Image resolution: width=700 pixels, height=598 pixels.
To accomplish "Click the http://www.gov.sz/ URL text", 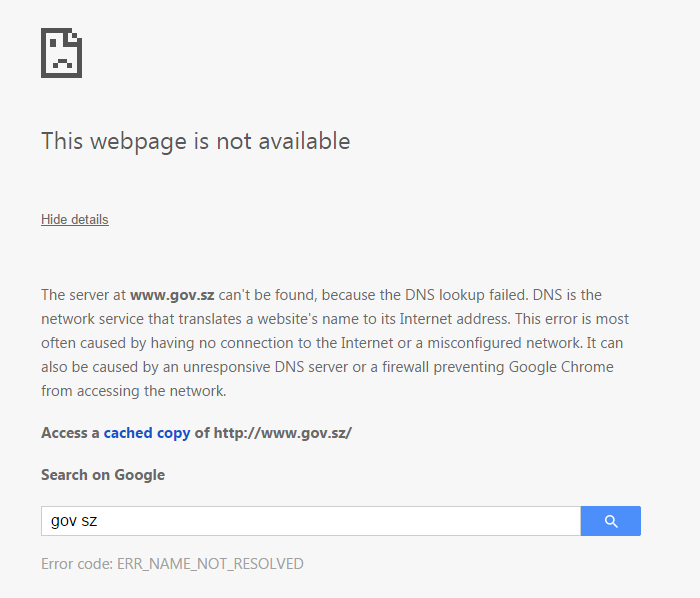I will click(283, 433).
